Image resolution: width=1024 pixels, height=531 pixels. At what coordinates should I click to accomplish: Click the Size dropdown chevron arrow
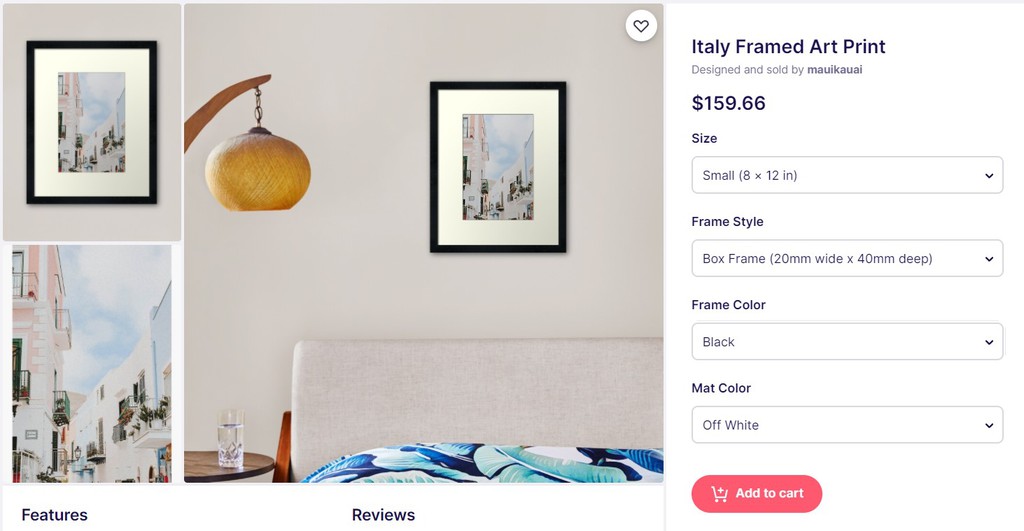click(x=989, y=176)
